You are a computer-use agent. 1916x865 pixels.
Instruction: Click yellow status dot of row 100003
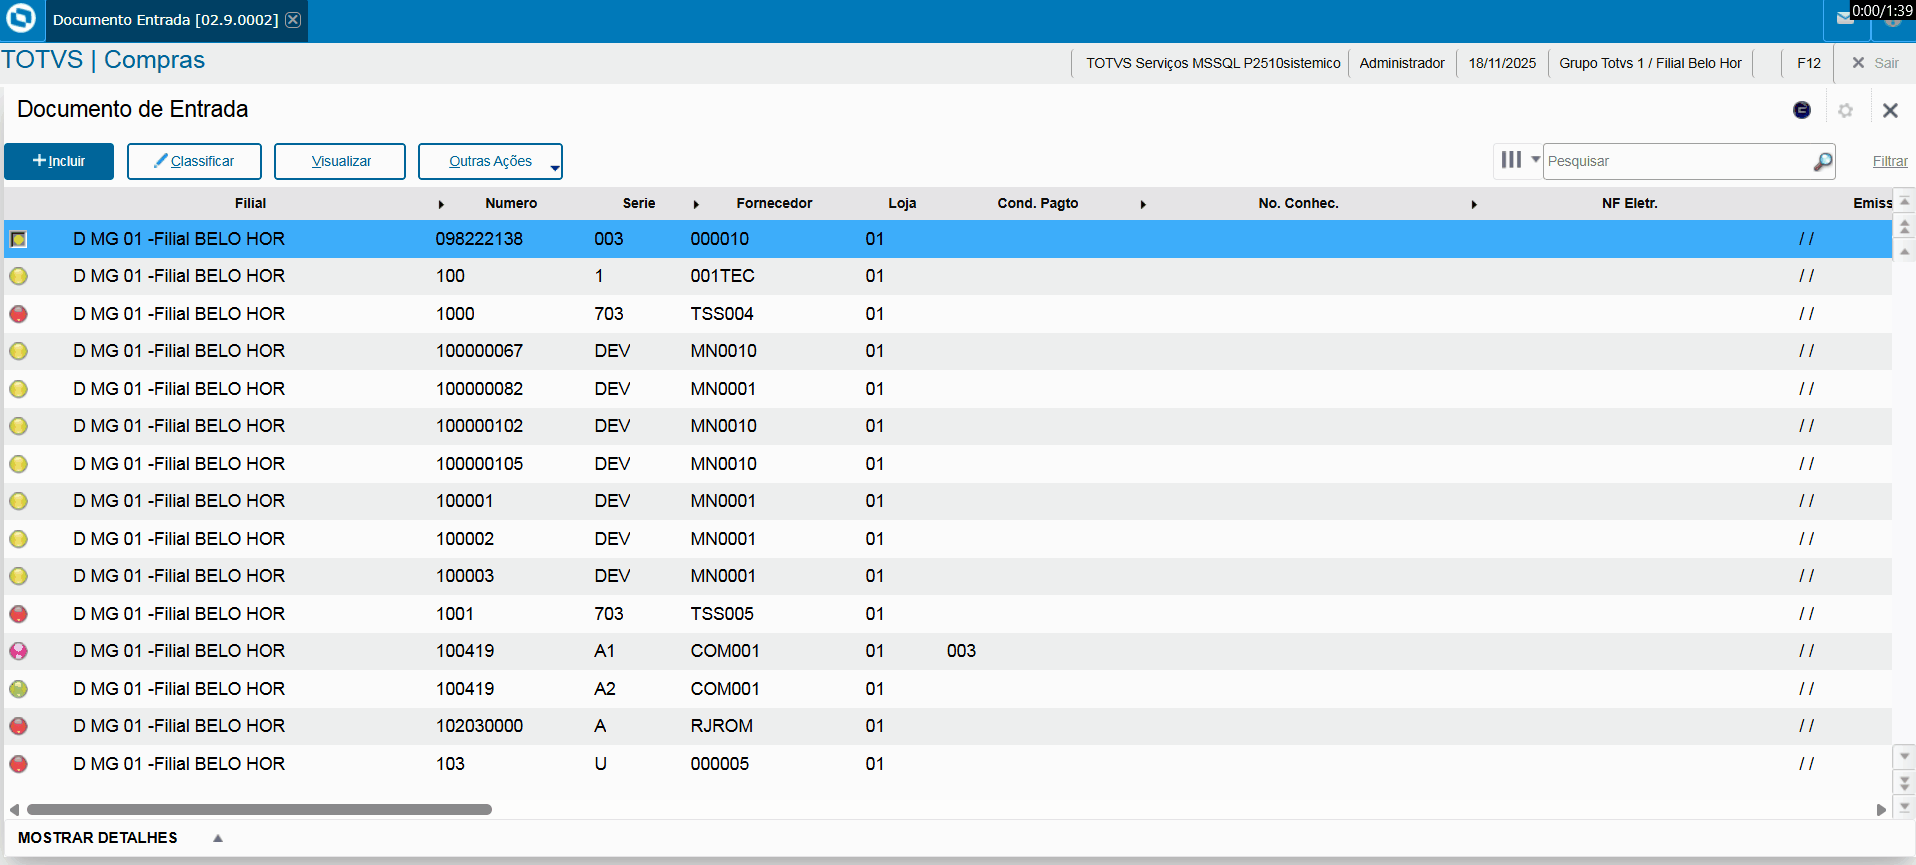click(19, 576)
